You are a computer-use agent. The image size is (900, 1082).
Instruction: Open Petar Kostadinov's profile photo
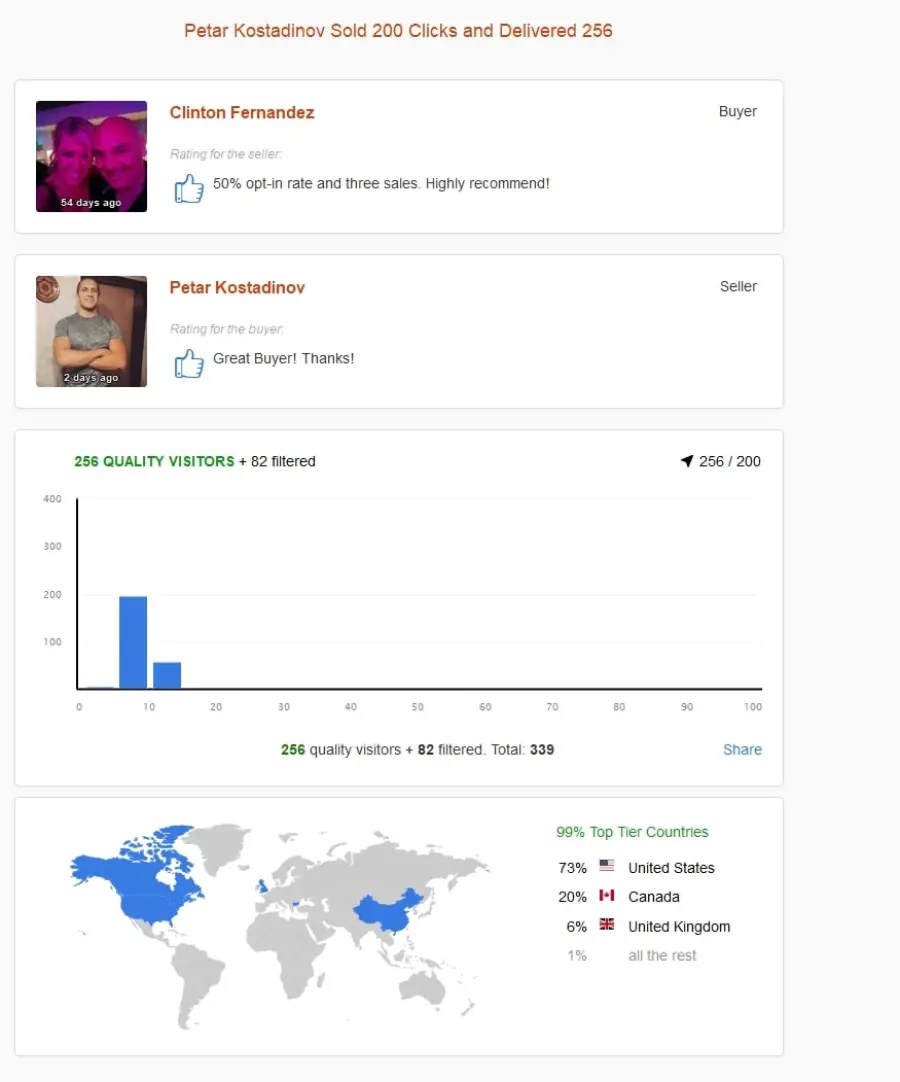click(x=91, y=331)
